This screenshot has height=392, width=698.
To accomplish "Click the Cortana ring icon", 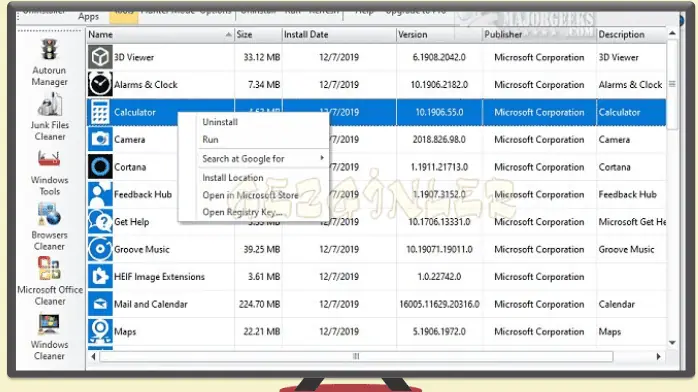I will point(100,167).
